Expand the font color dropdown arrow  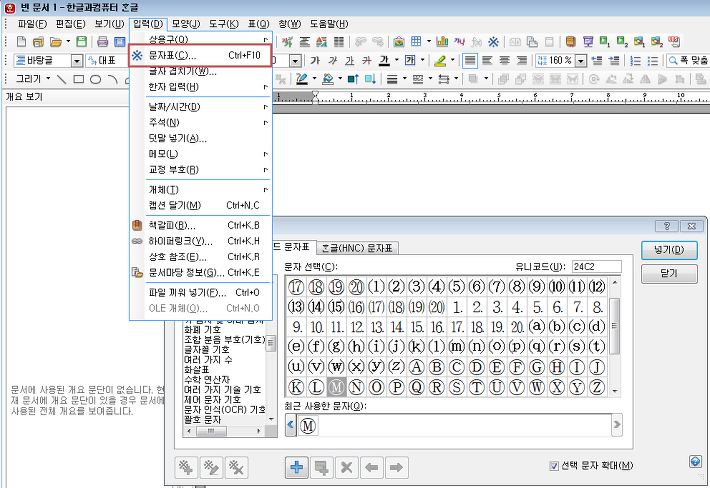coord(397,60)
